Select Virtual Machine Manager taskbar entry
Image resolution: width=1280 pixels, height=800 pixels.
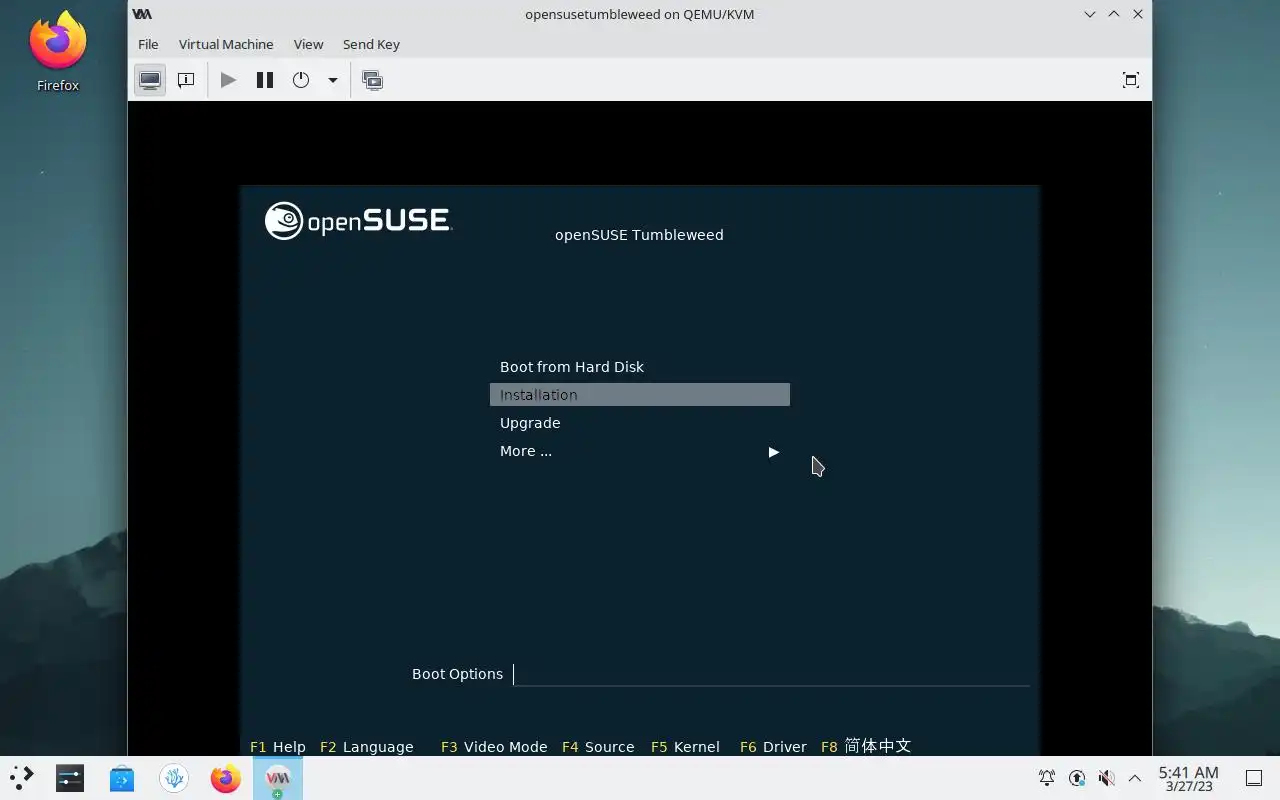click(x=278, y=778)
